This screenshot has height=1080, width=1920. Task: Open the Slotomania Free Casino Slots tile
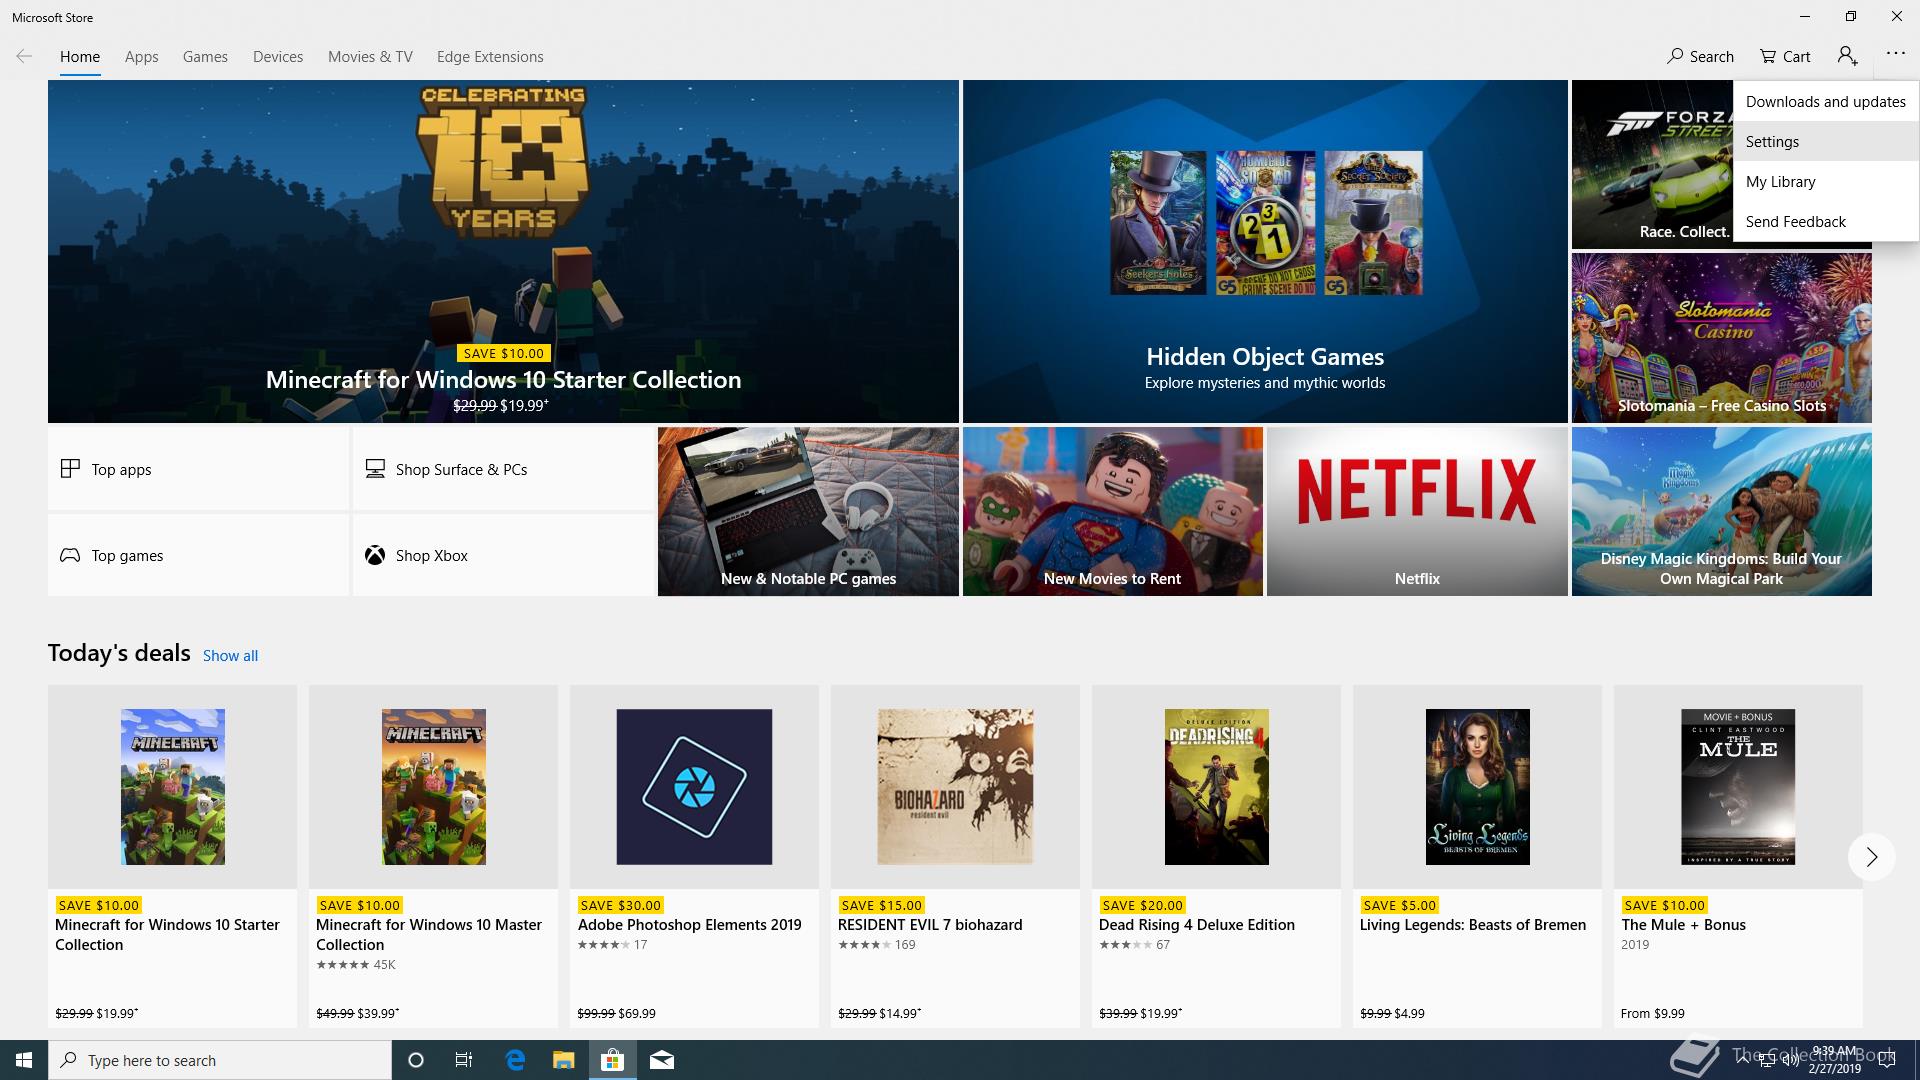tap(1721, 338)
